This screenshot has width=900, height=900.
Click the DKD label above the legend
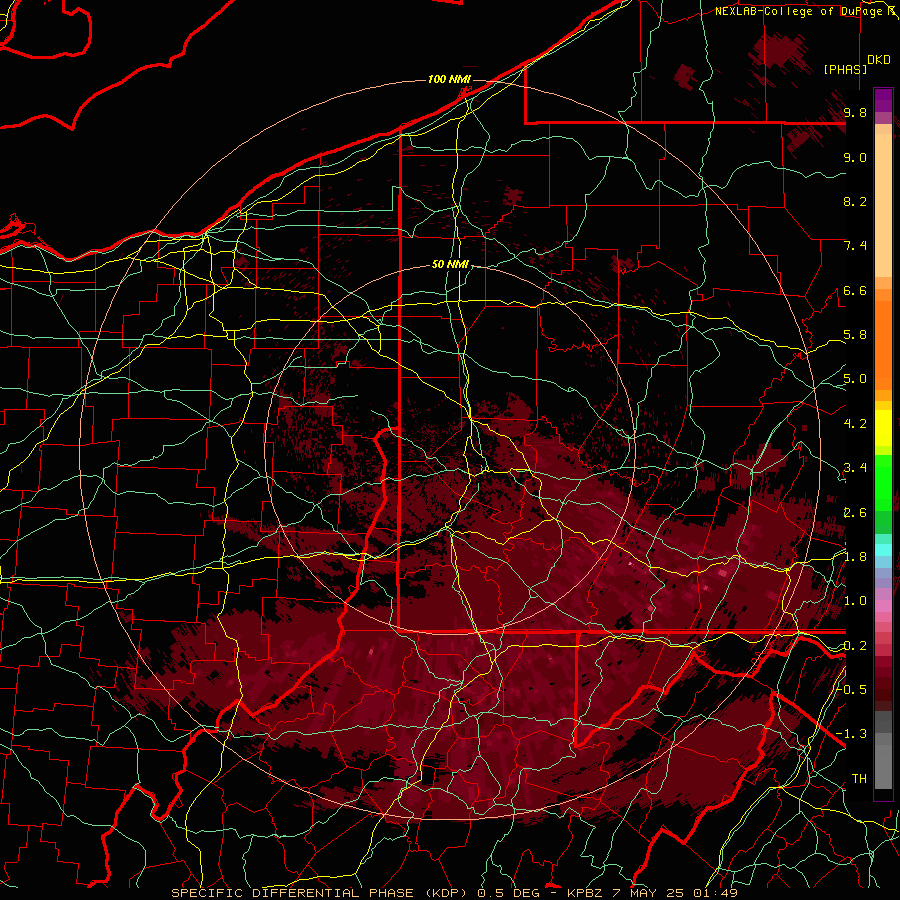click(x=879, y=60)
